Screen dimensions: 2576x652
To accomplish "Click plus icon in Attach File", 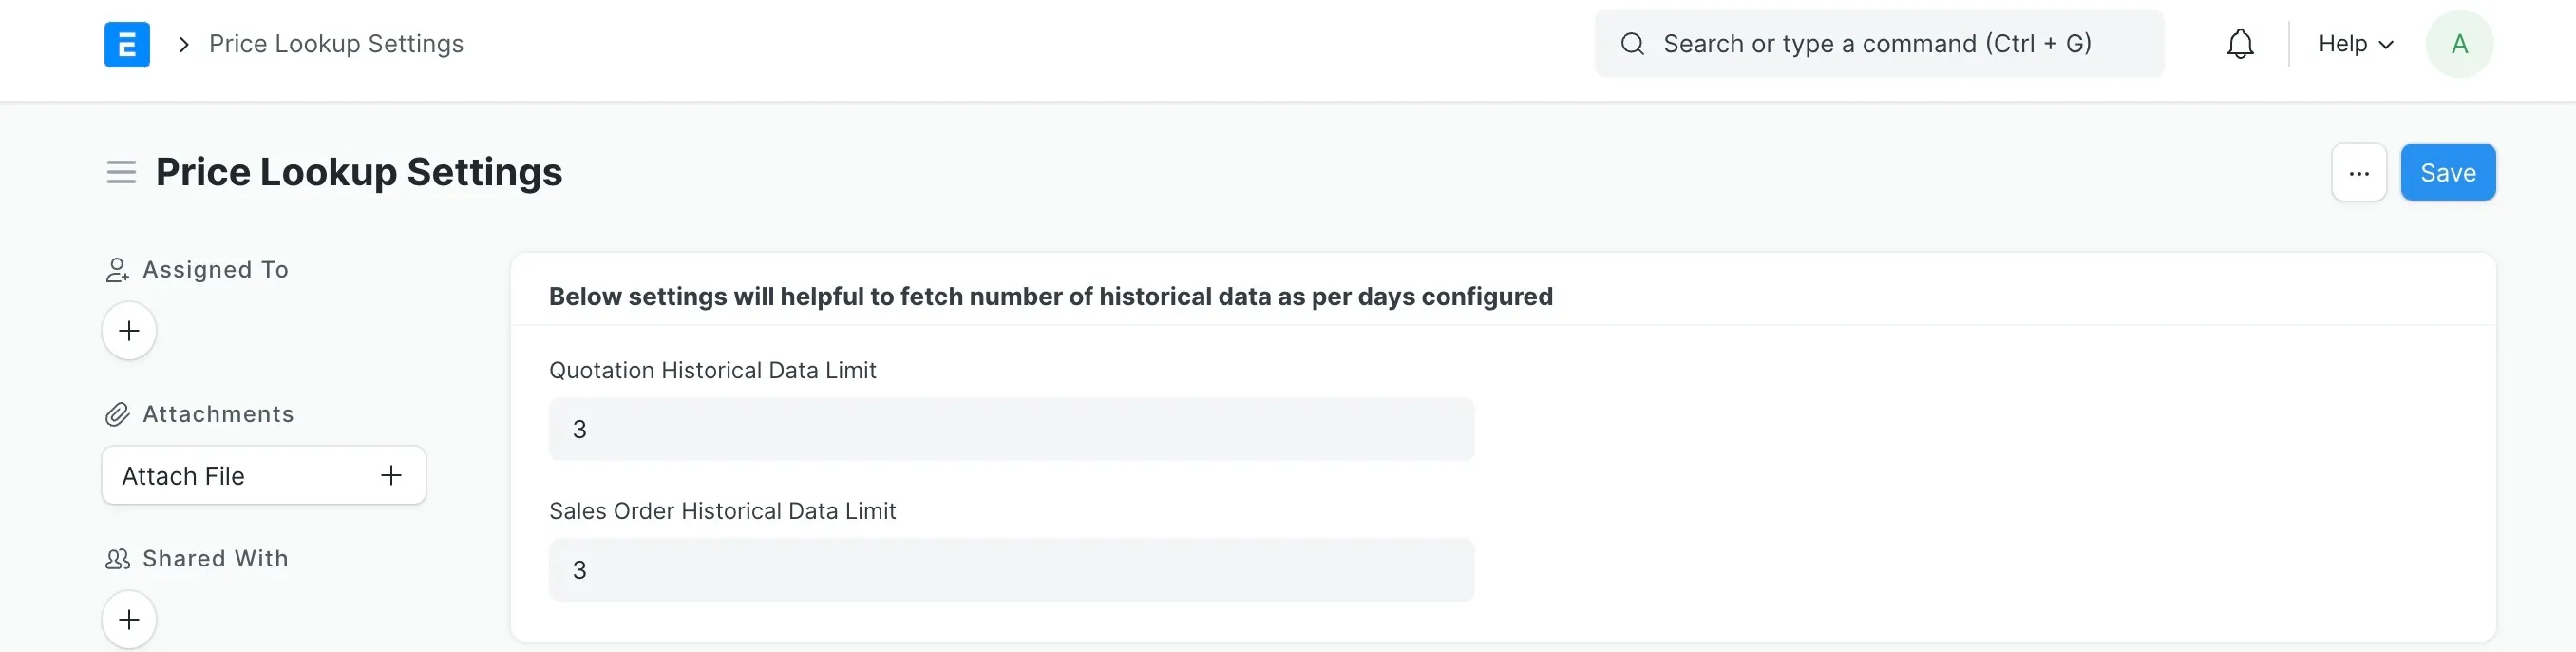I will tap(391, 476).
